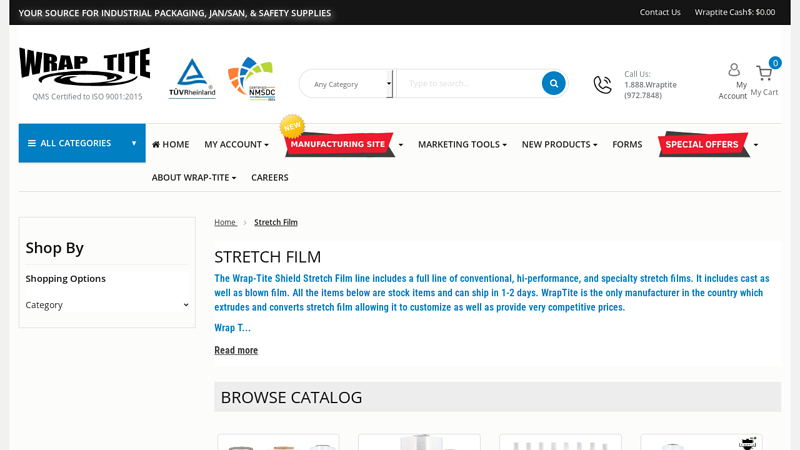Click the phone call icon
This screenshot has height=450, width=800.
coord(603,85)
